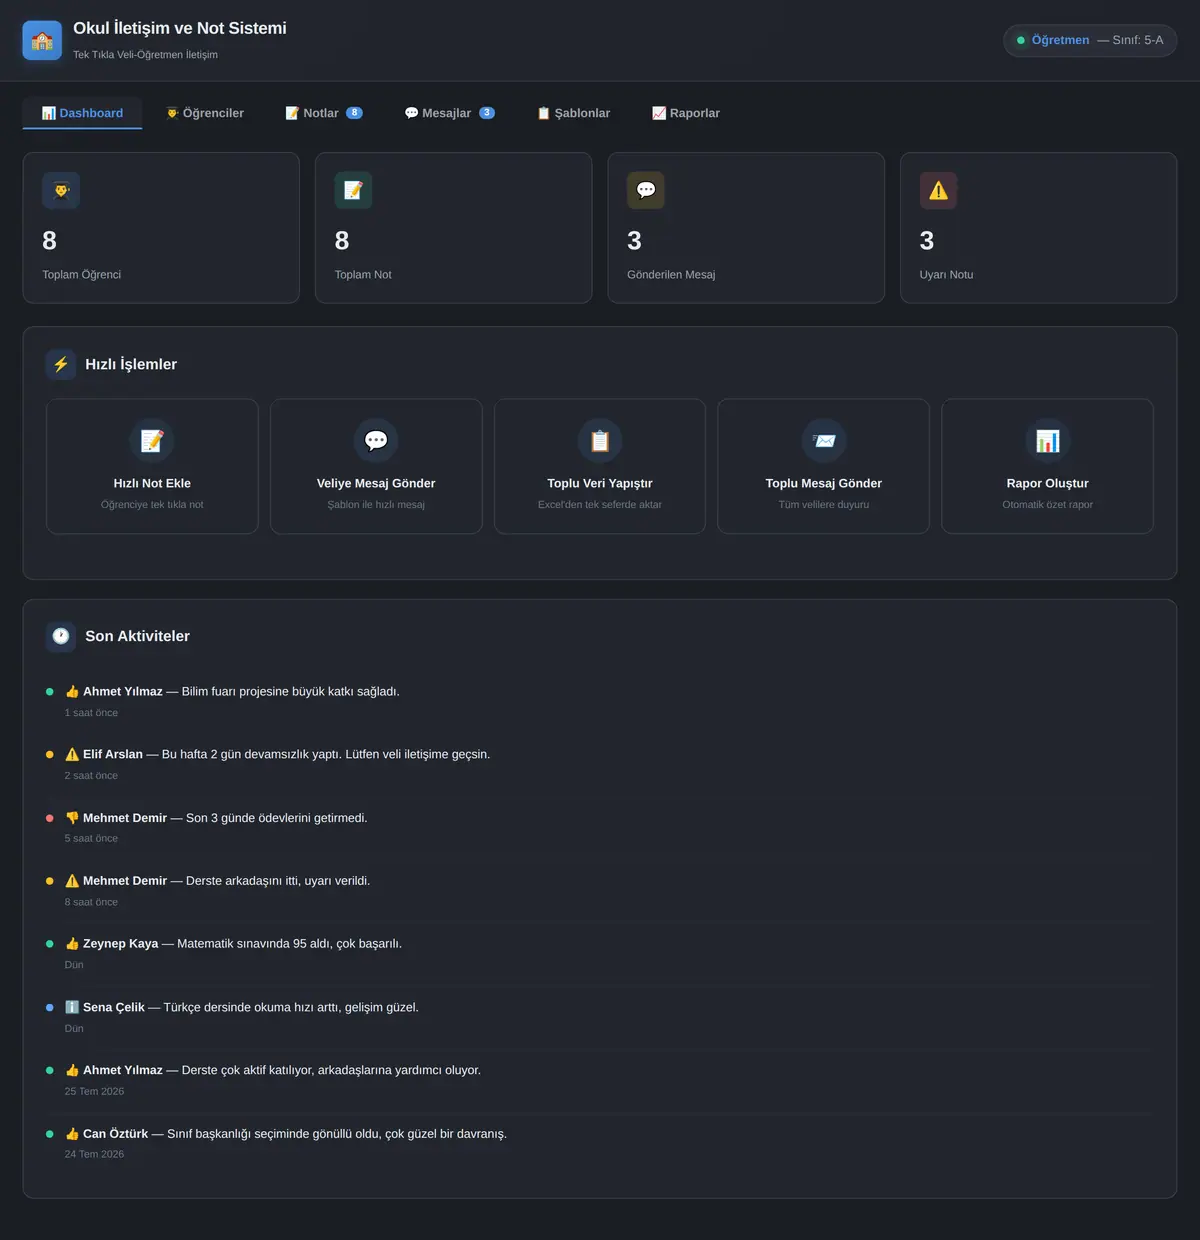Screen dimensions: 1200x1240
Task: Click the bar chart icon above Rapor Oluştur
Action: 1048,440
